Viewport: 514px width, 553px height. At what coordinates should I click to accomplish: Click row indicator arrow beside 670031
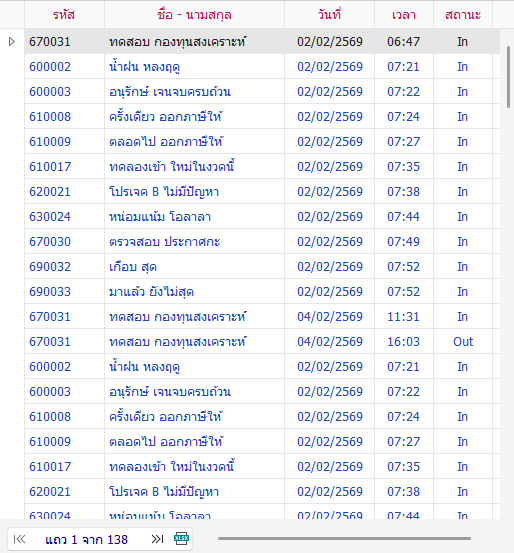point(12,42)
